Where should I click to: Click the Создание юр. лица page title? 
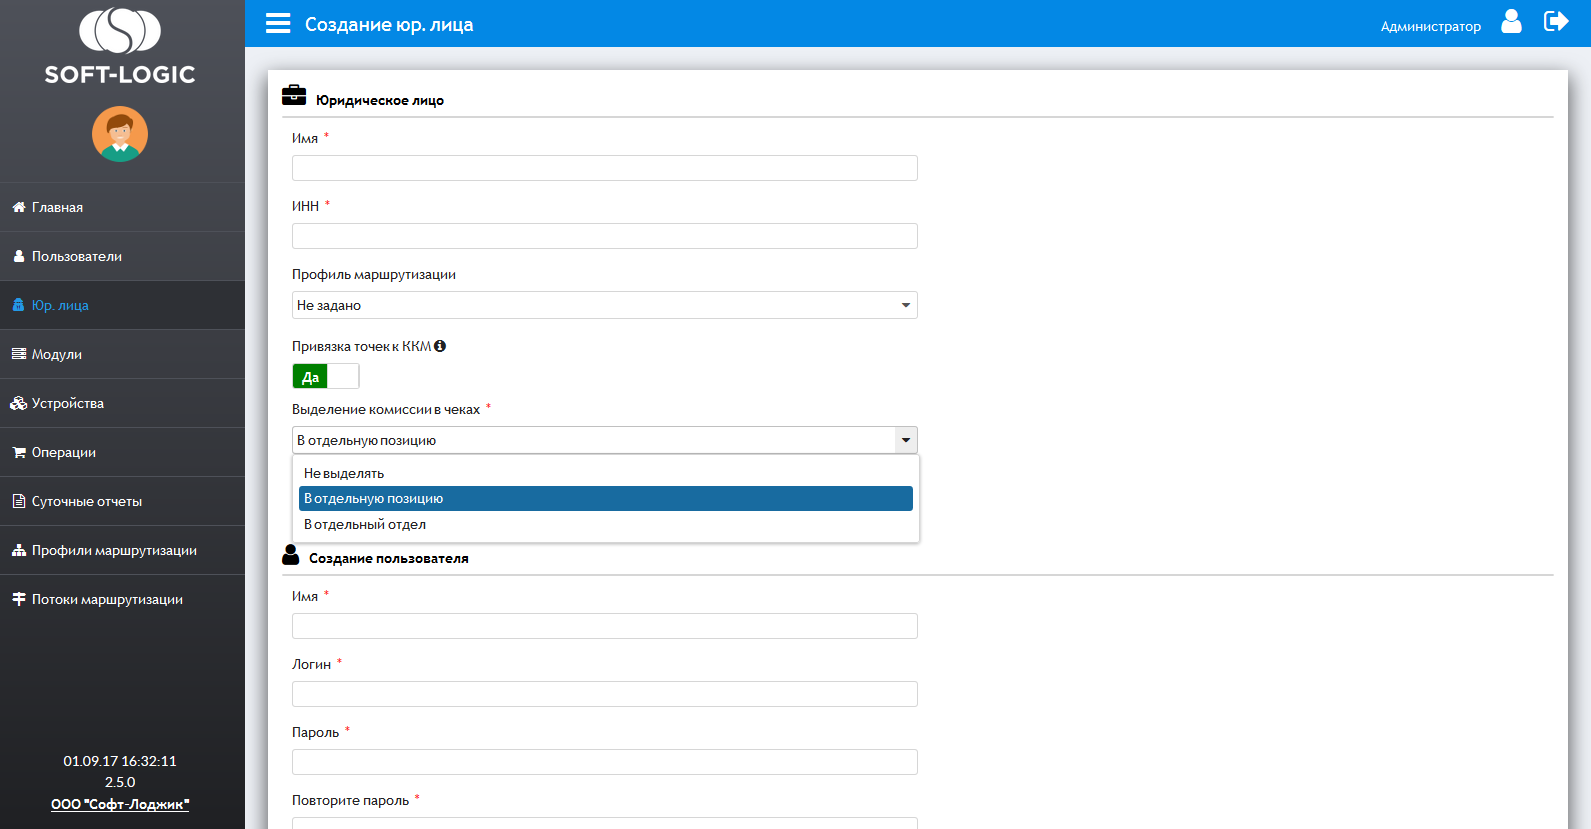(389, 24)
